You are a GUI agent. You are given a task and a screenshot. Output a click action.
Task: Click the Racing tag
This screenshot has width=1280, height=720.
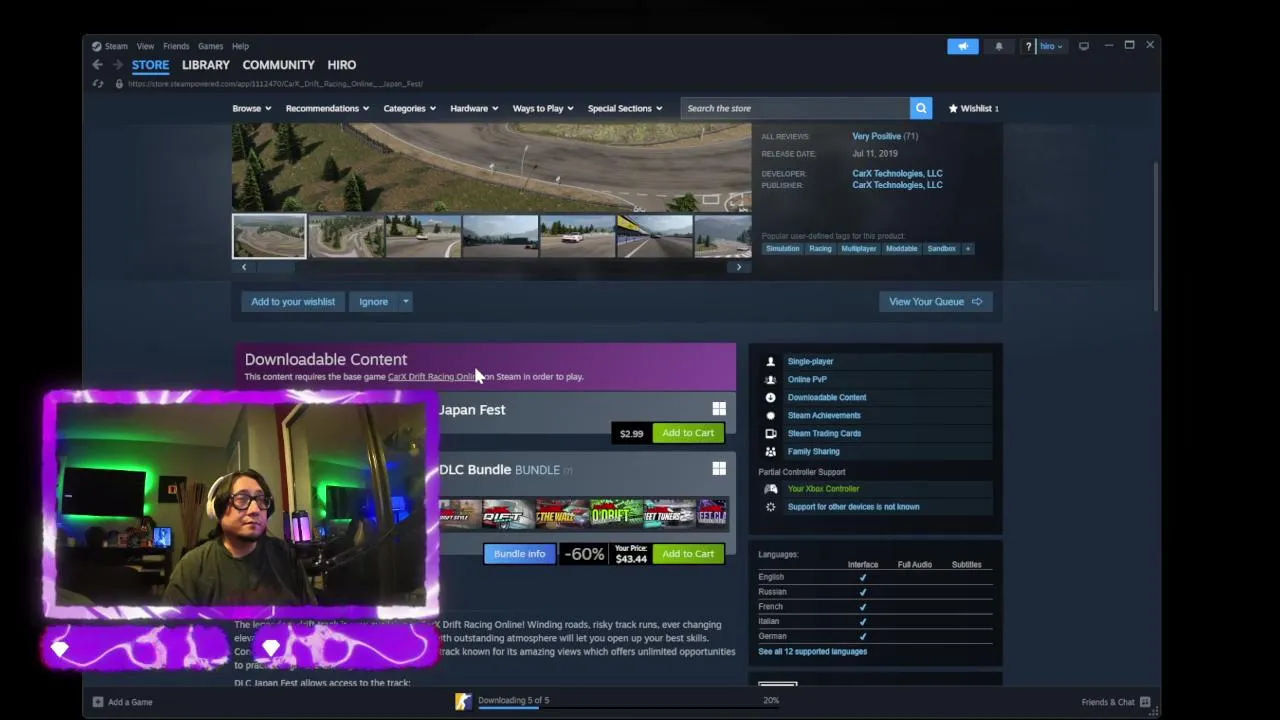[x=820, y=249]
